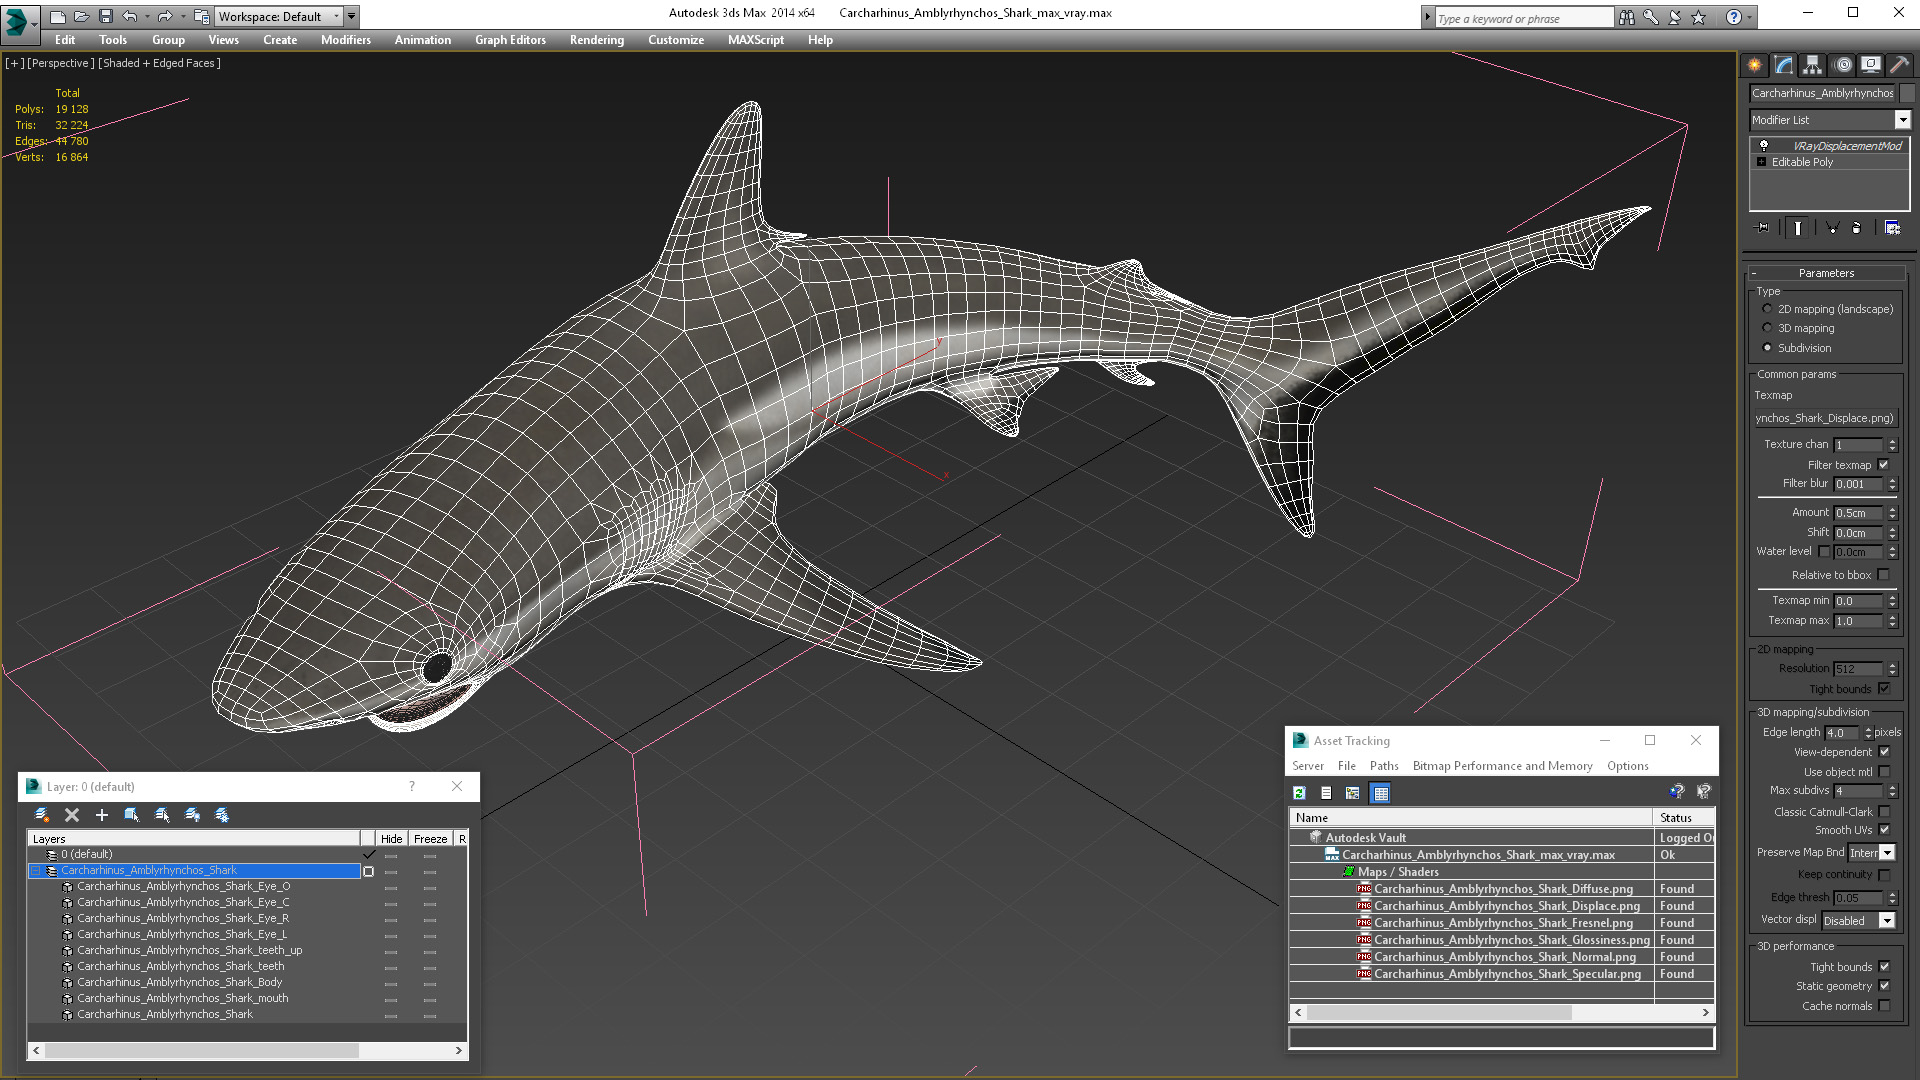The image size is (1920, 1080).
Task: Toggle Smooth UVs checkbox
Action: click(x=1884, y=830)
